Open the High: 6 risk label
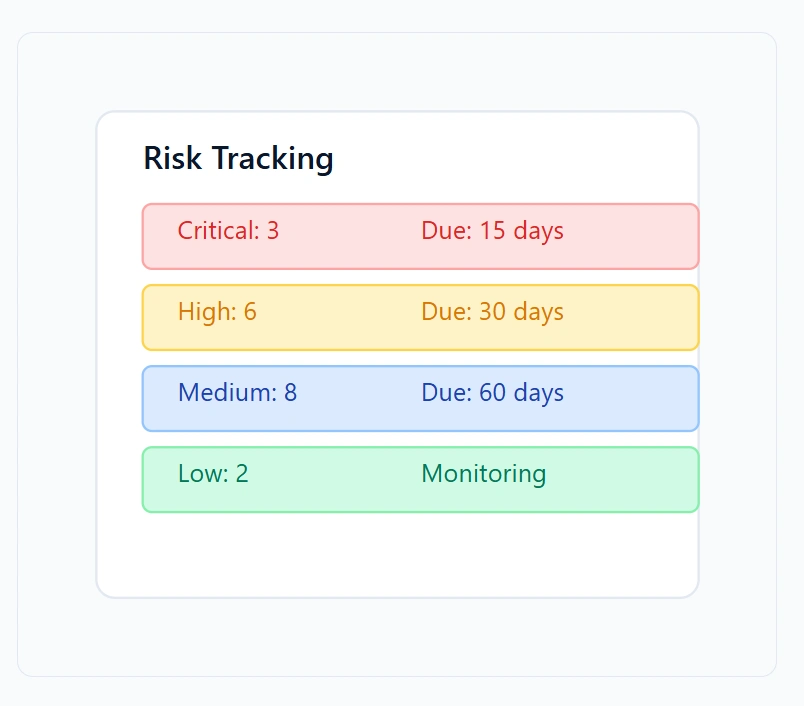The image size is (804, 706). click(x=217, y=312)
